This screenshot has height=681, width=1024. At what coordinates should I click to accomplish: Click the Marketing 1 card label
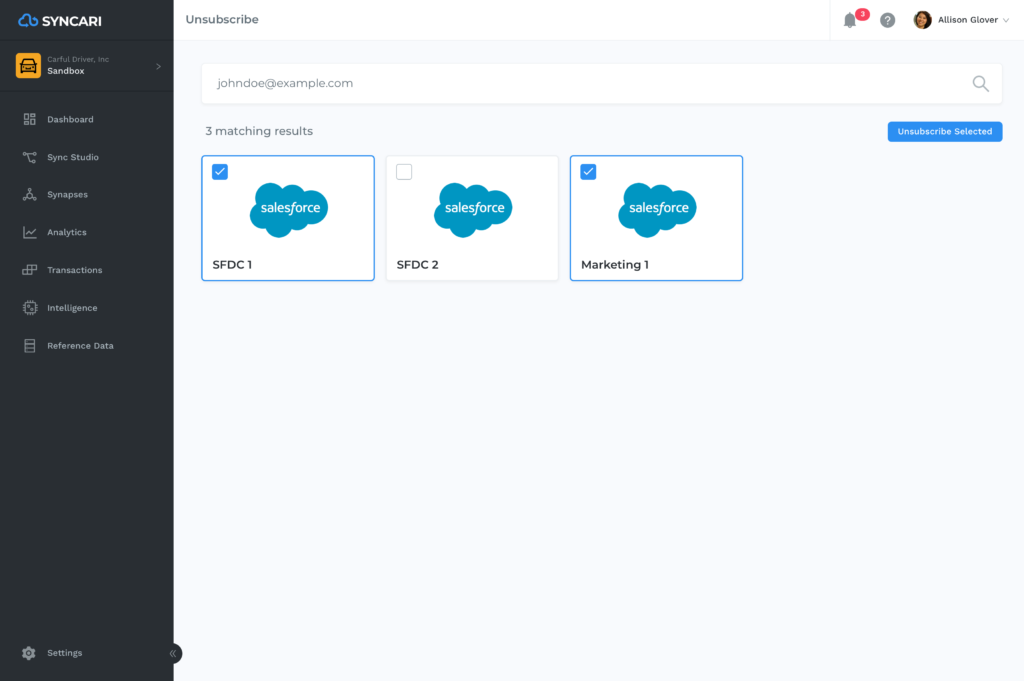(615, 264)
